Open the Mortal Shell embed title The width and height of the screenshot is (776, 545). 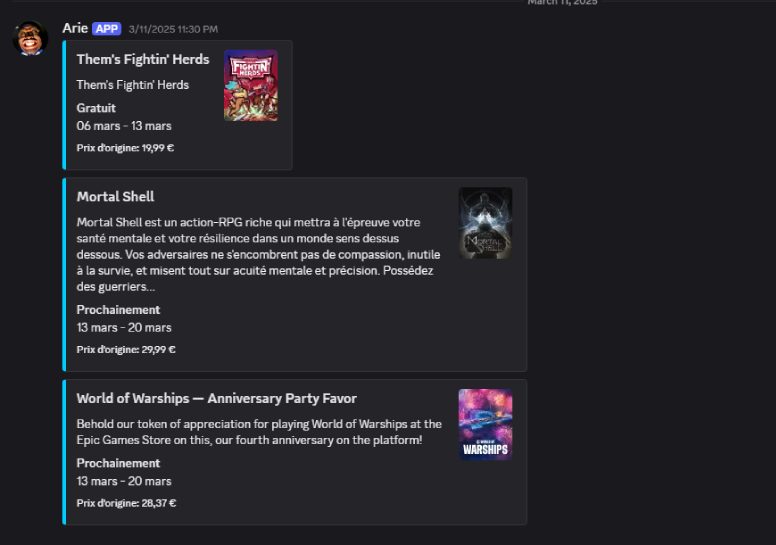pyautogui.click(x=115, y=196)
